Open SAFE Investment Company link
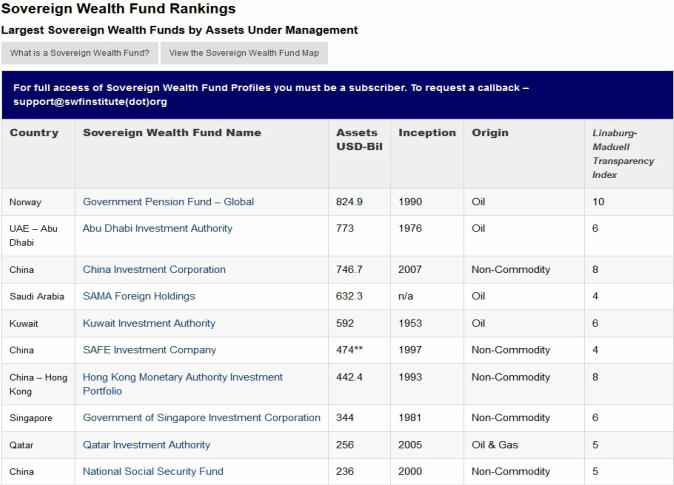The height and width of the screenshot is (485, 674). [x=149, y=351]
